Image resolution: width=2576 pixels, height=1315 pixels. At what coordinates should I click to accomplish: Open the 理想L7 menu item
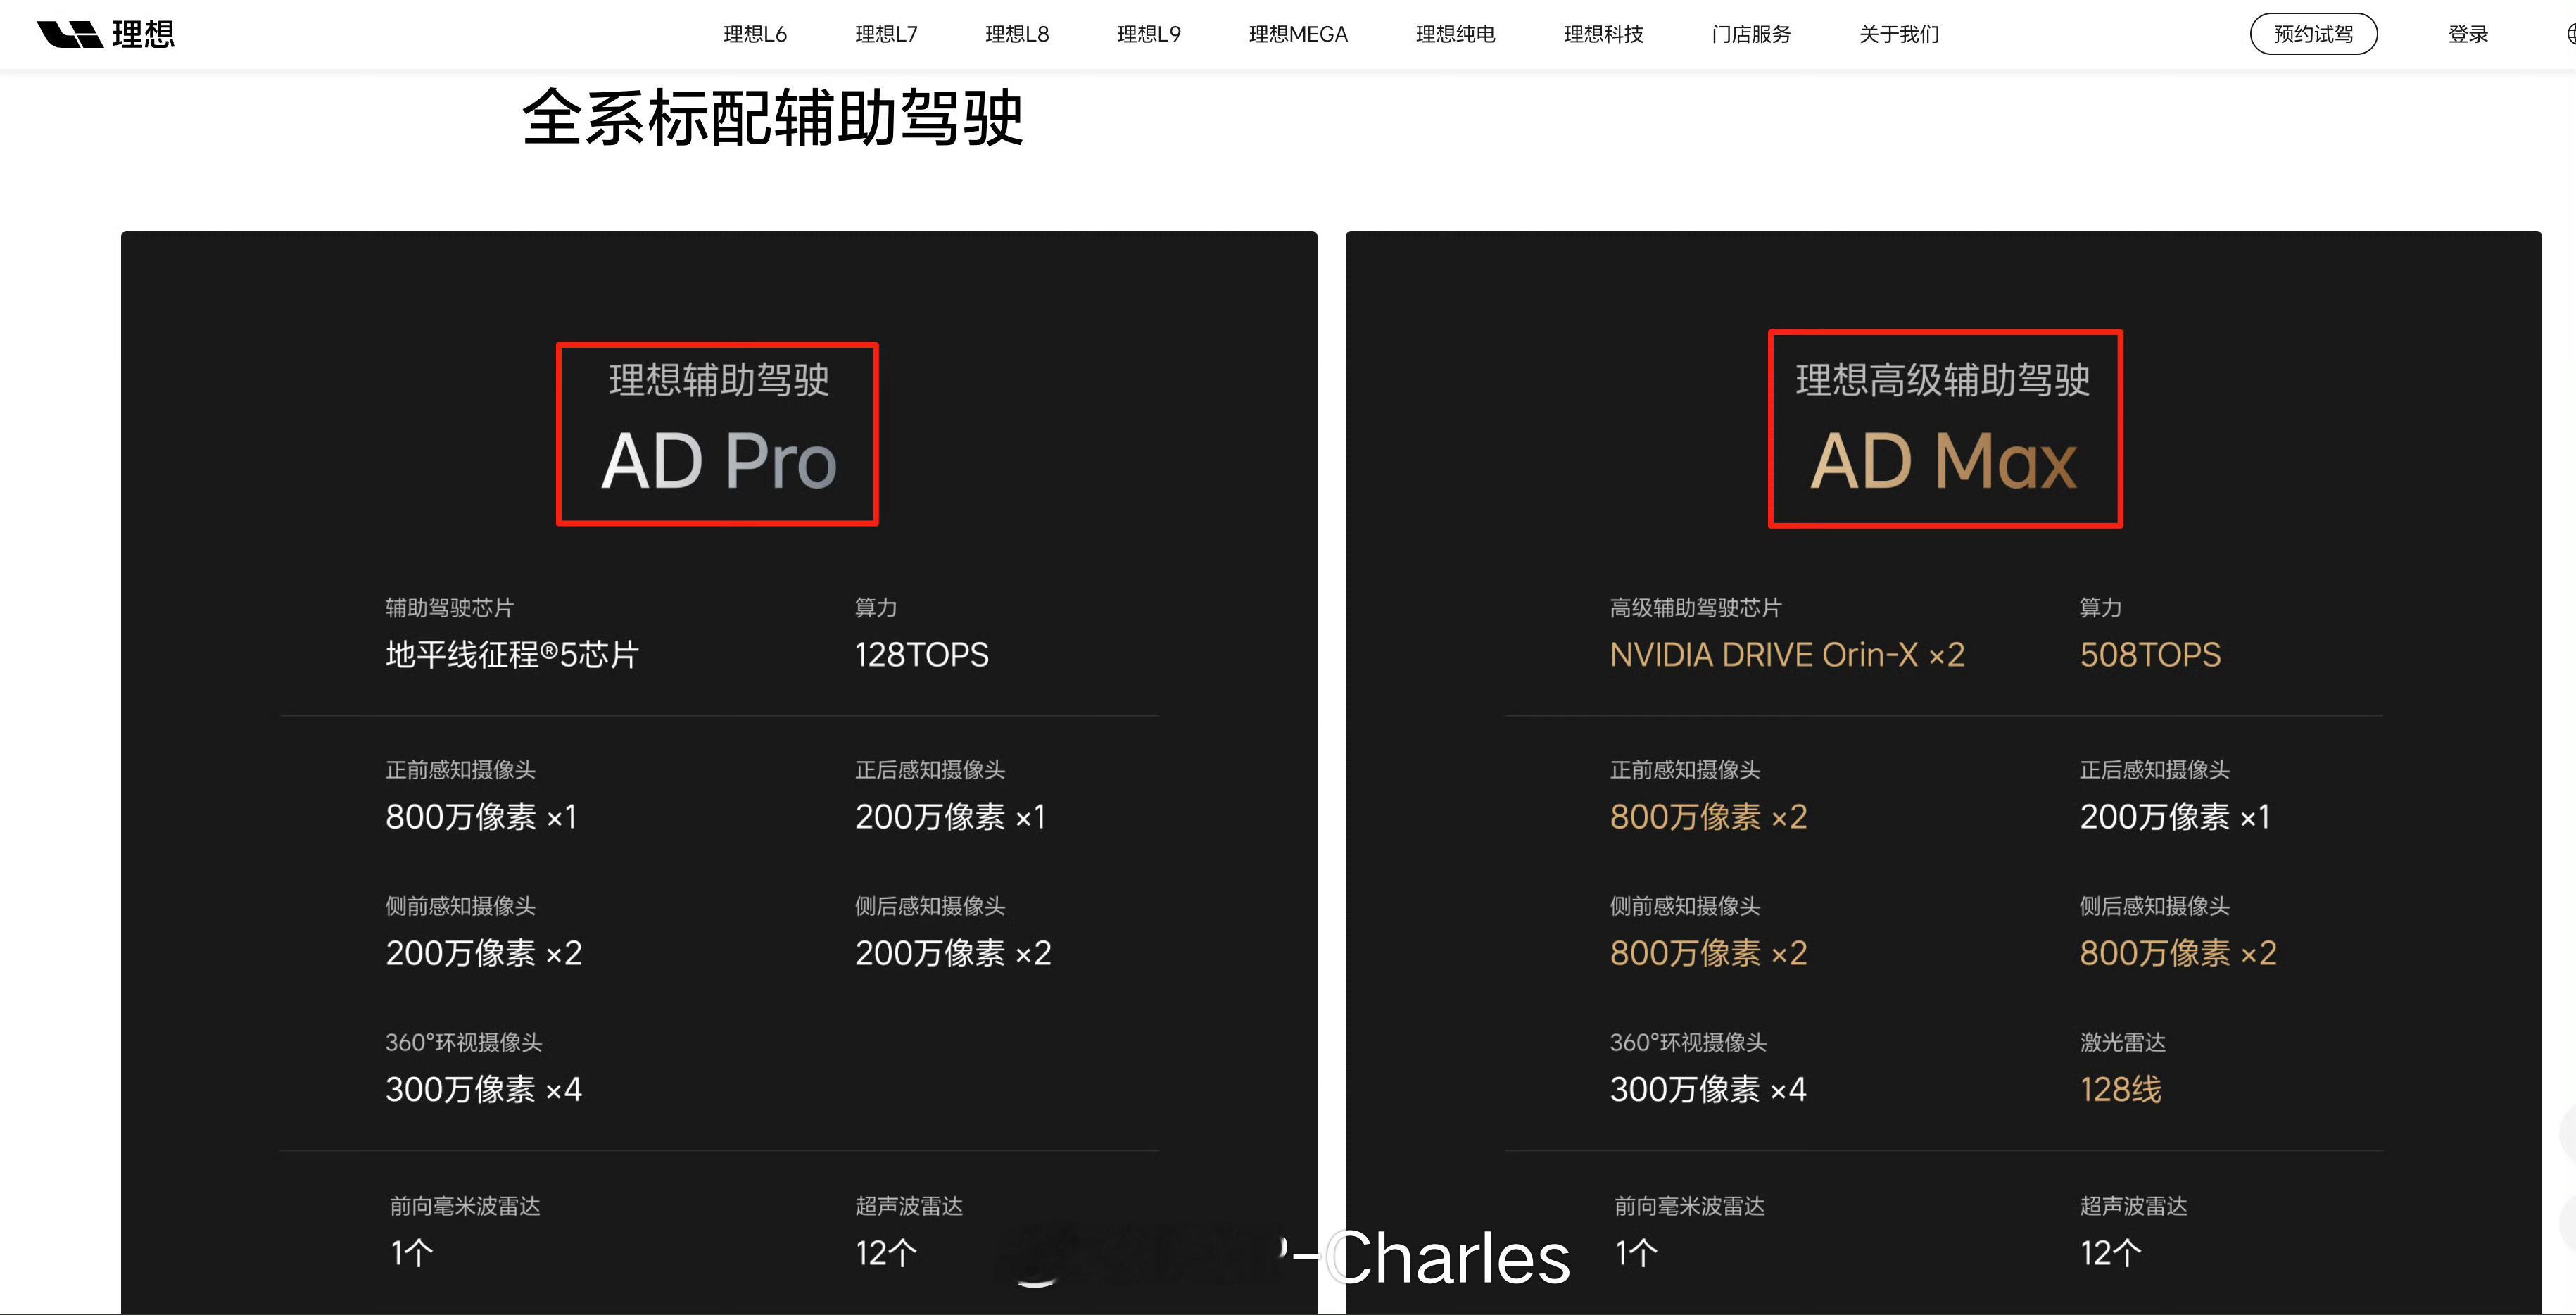886,34
